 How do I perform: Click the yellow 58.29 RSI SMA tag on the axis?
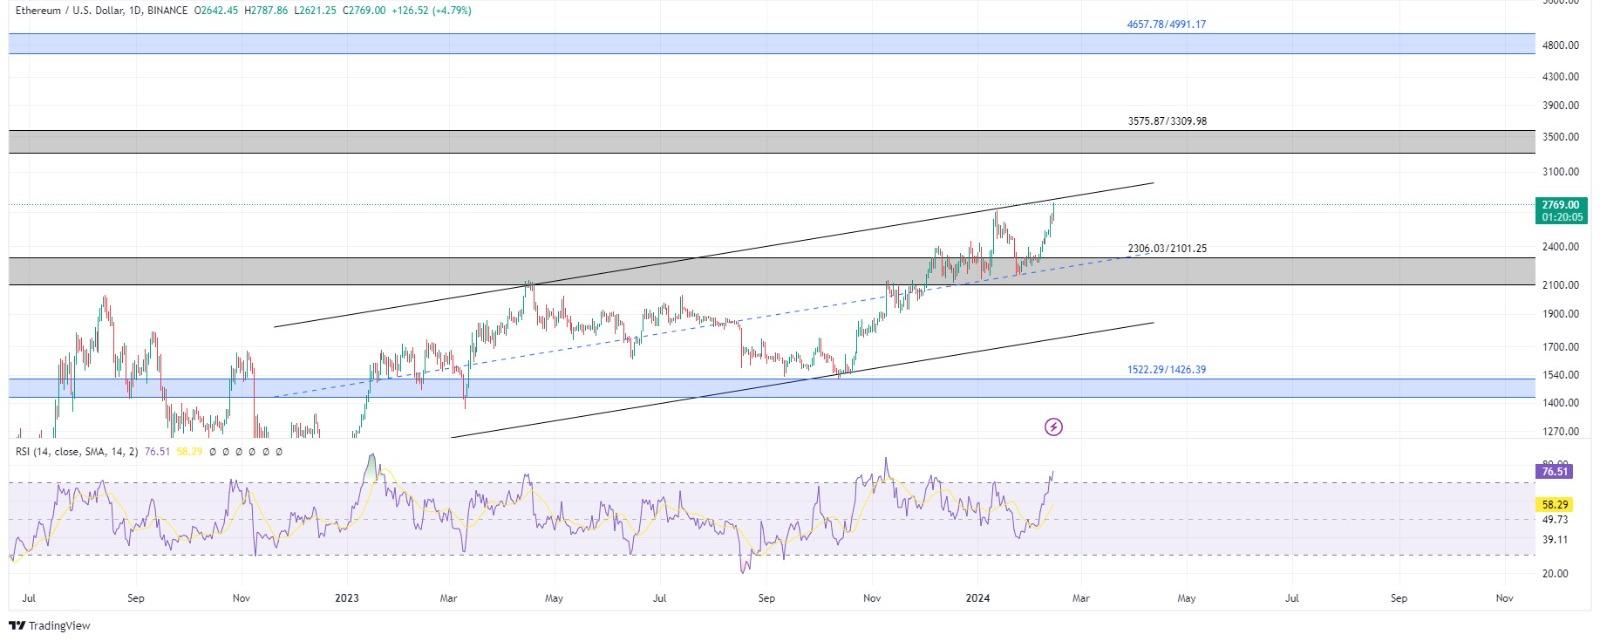click(x=1554, y=505)
